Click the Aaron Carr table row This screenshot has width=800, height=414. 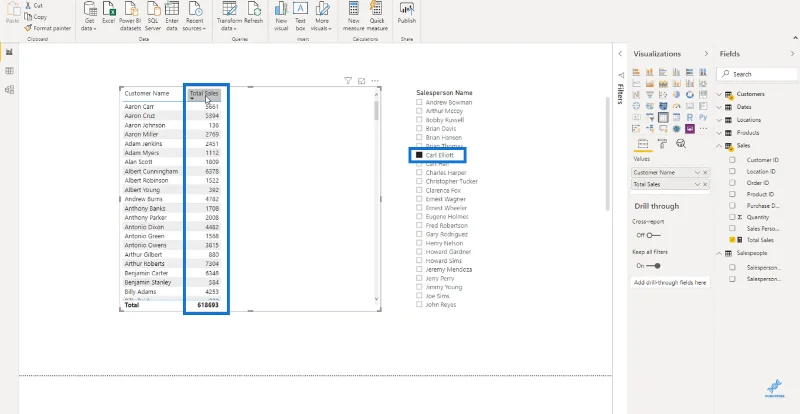point(172,107)
